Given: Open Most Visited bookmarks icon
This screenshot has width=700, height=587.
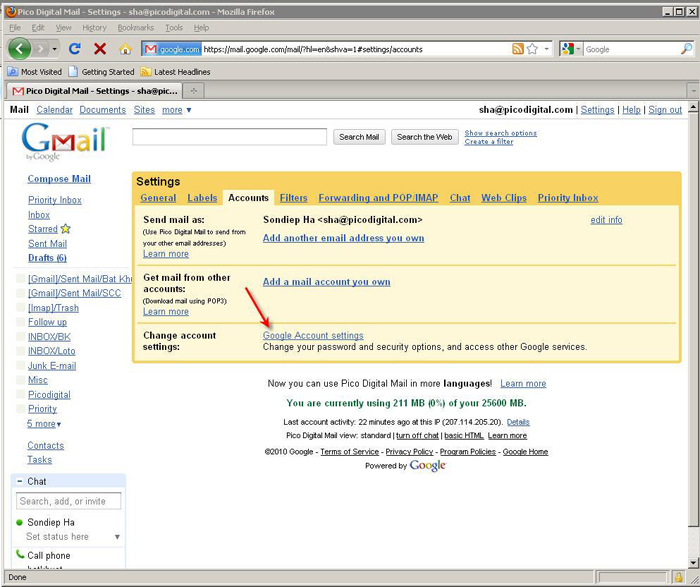Looking at the screenshot, I should click(12, 71).
